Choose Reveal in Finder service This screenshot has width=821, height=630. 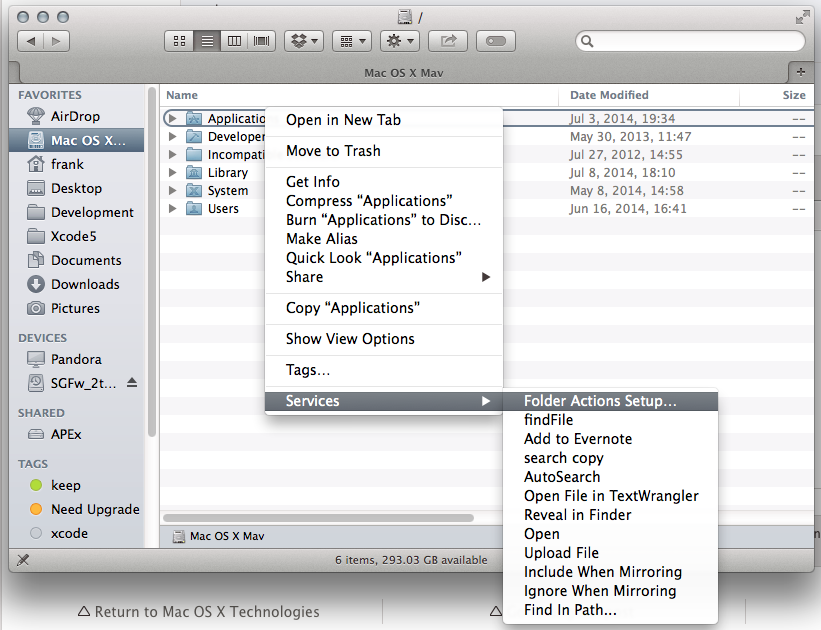point(610,515)
